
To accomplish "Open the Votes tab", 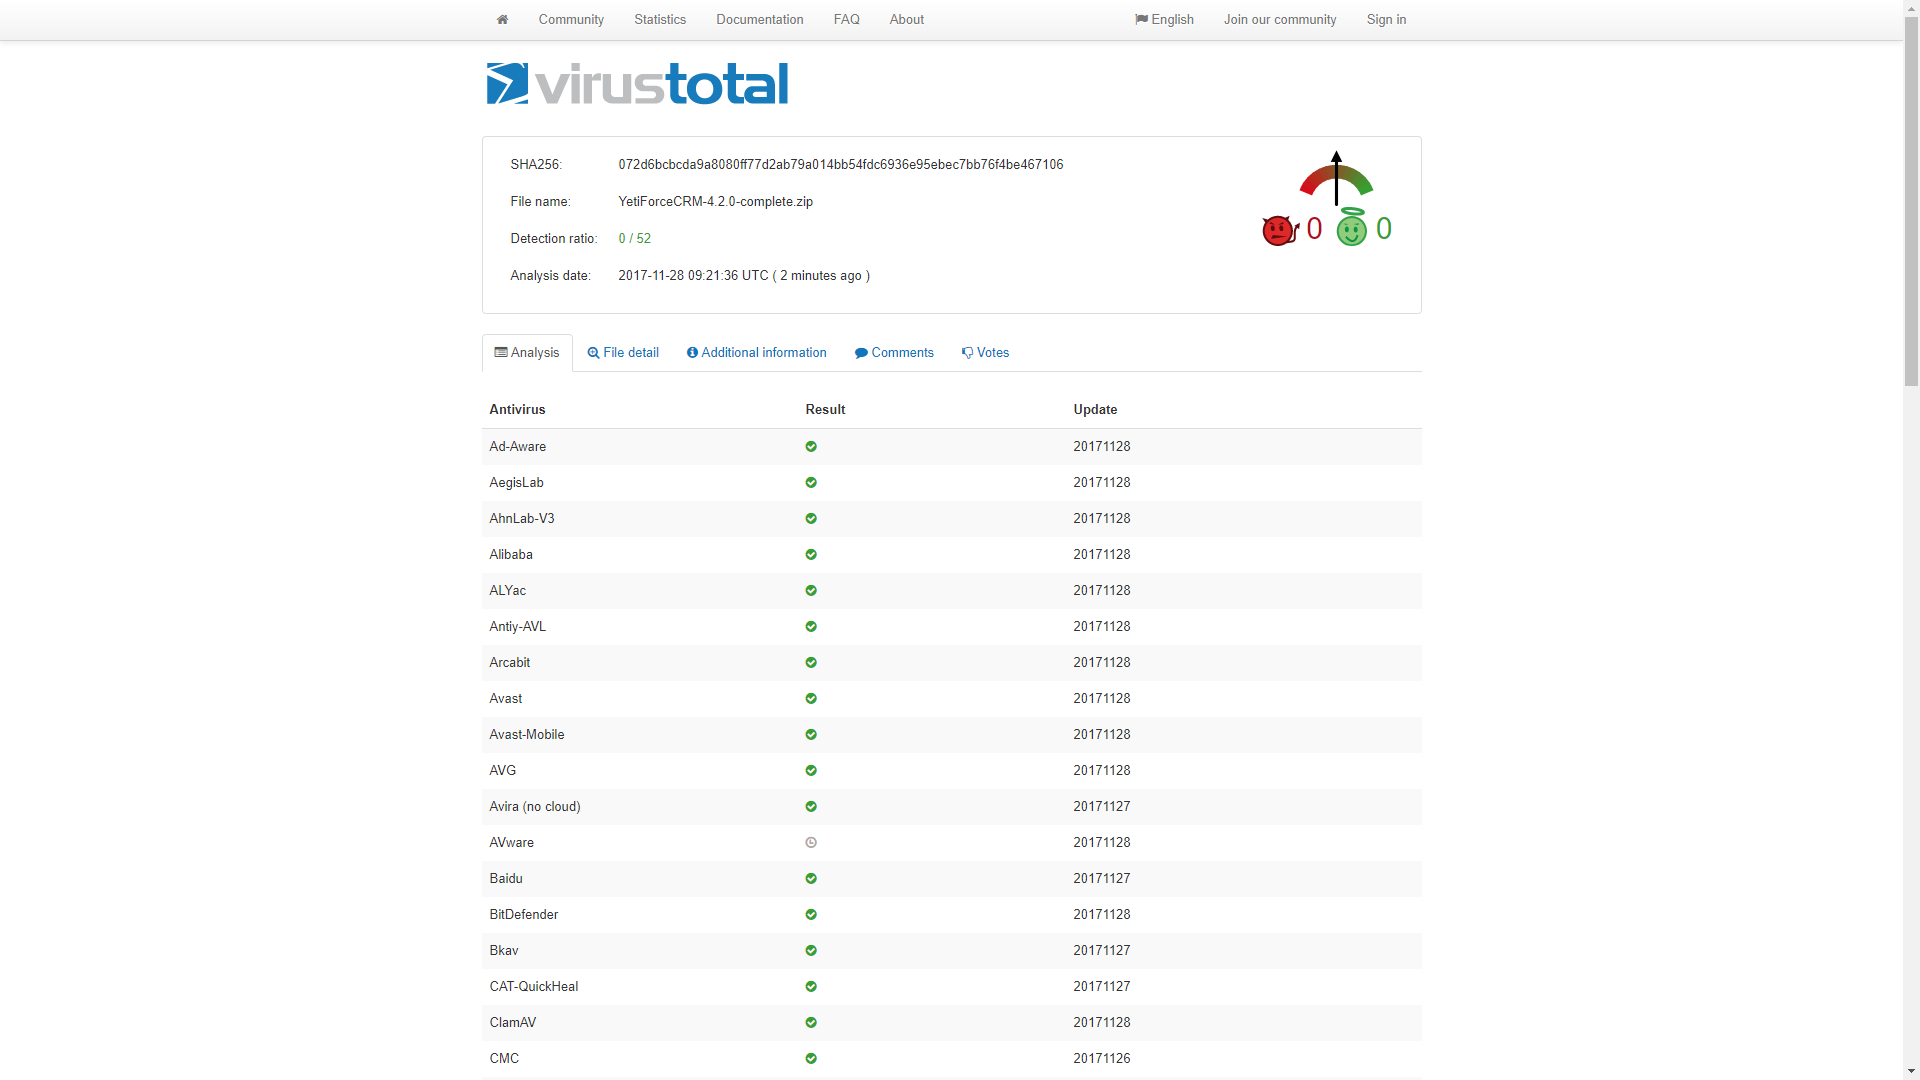I will click(x=985, y=353).
